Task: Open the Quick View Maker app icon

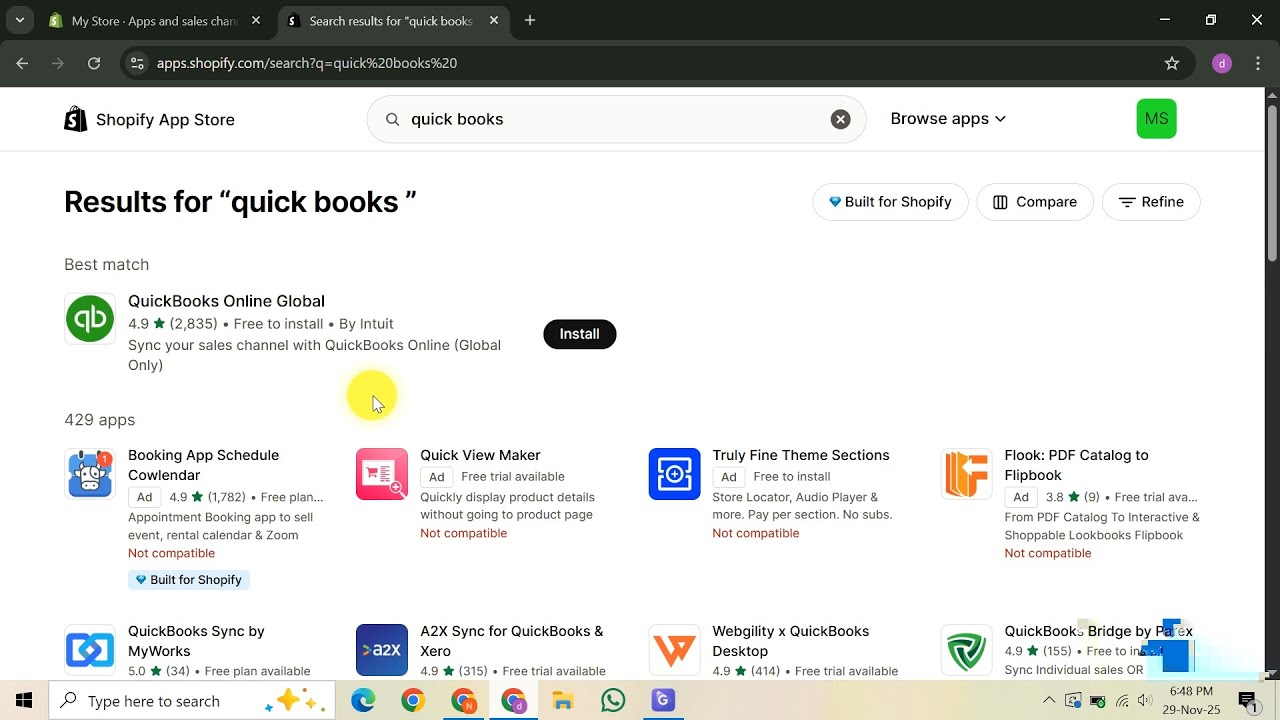Action: pos(382,474)
